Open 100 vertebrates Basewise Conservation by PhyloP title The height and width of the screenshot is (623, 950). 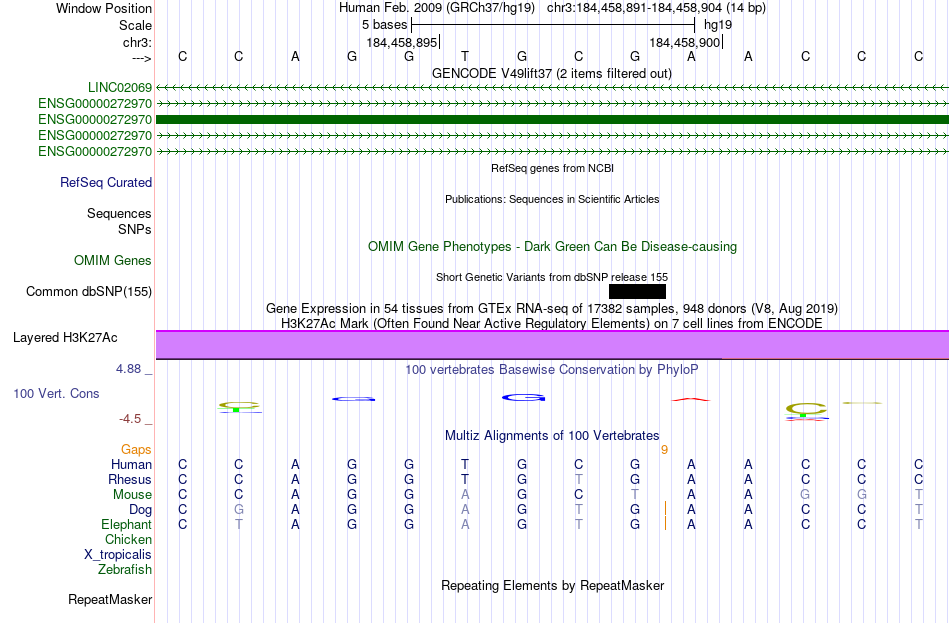[551, 370]
